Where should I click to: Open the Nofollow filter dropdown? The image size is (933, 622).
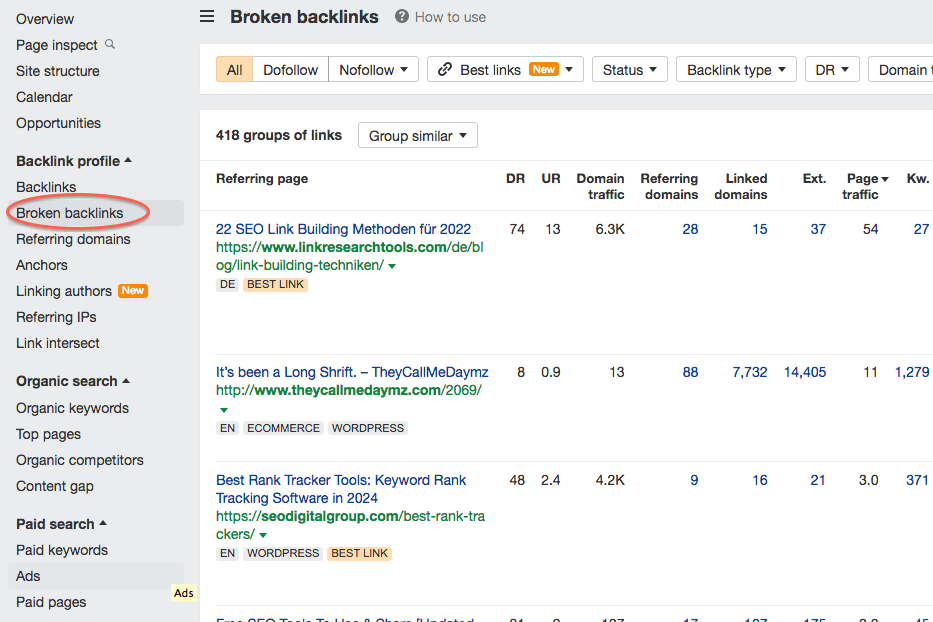point(373,70)
